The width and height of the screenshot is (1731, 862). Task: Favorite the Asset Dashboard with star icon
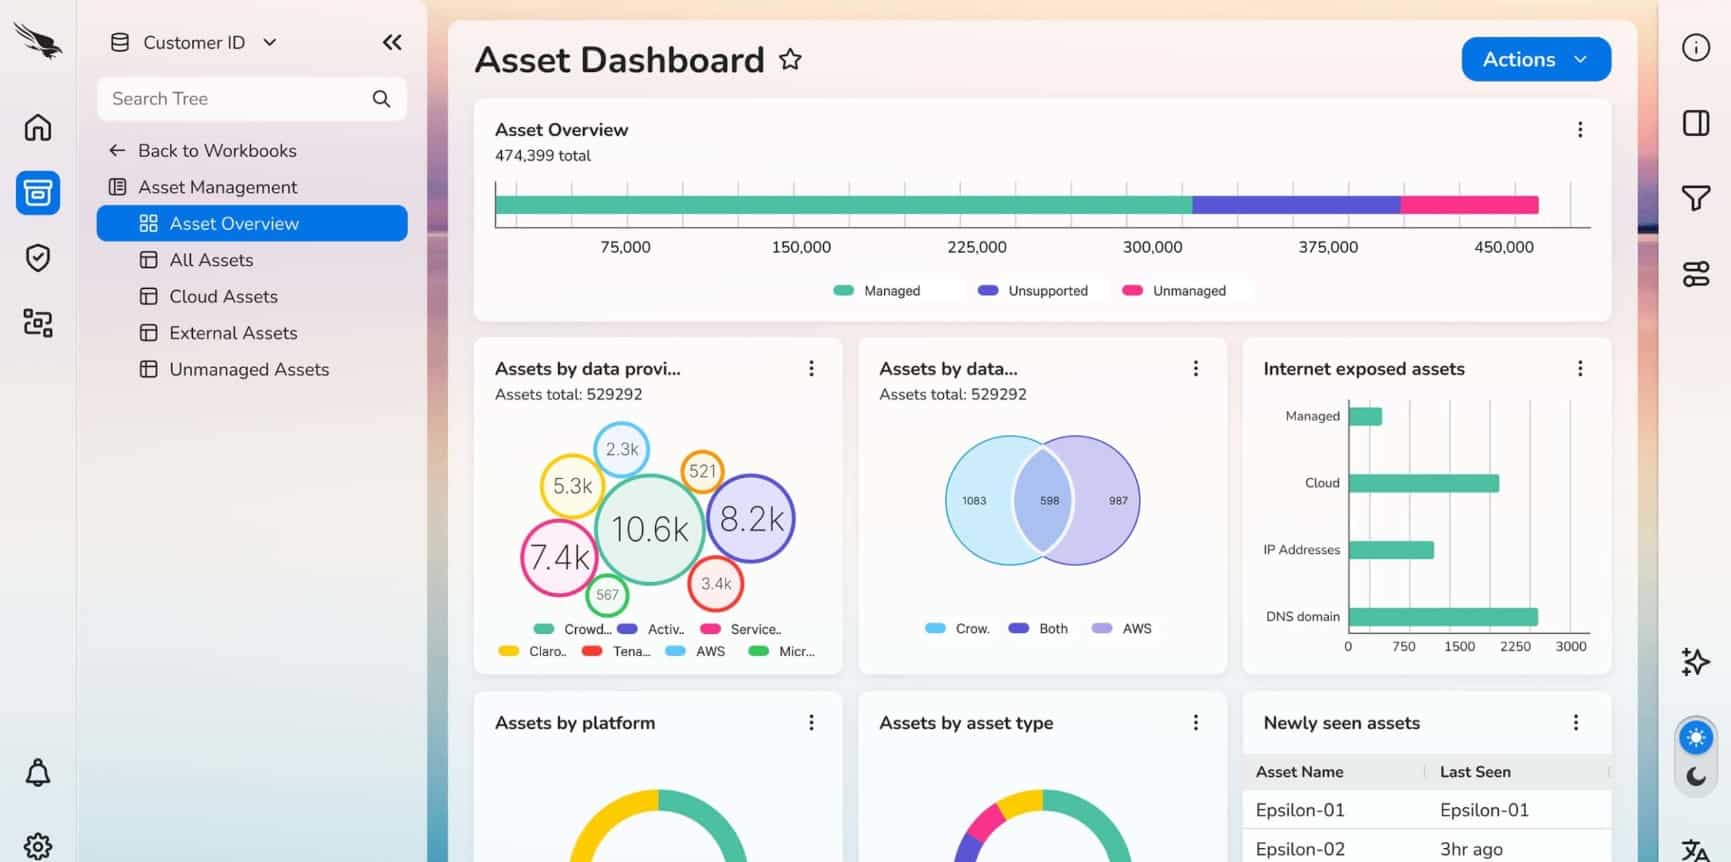tap(790, 60)
